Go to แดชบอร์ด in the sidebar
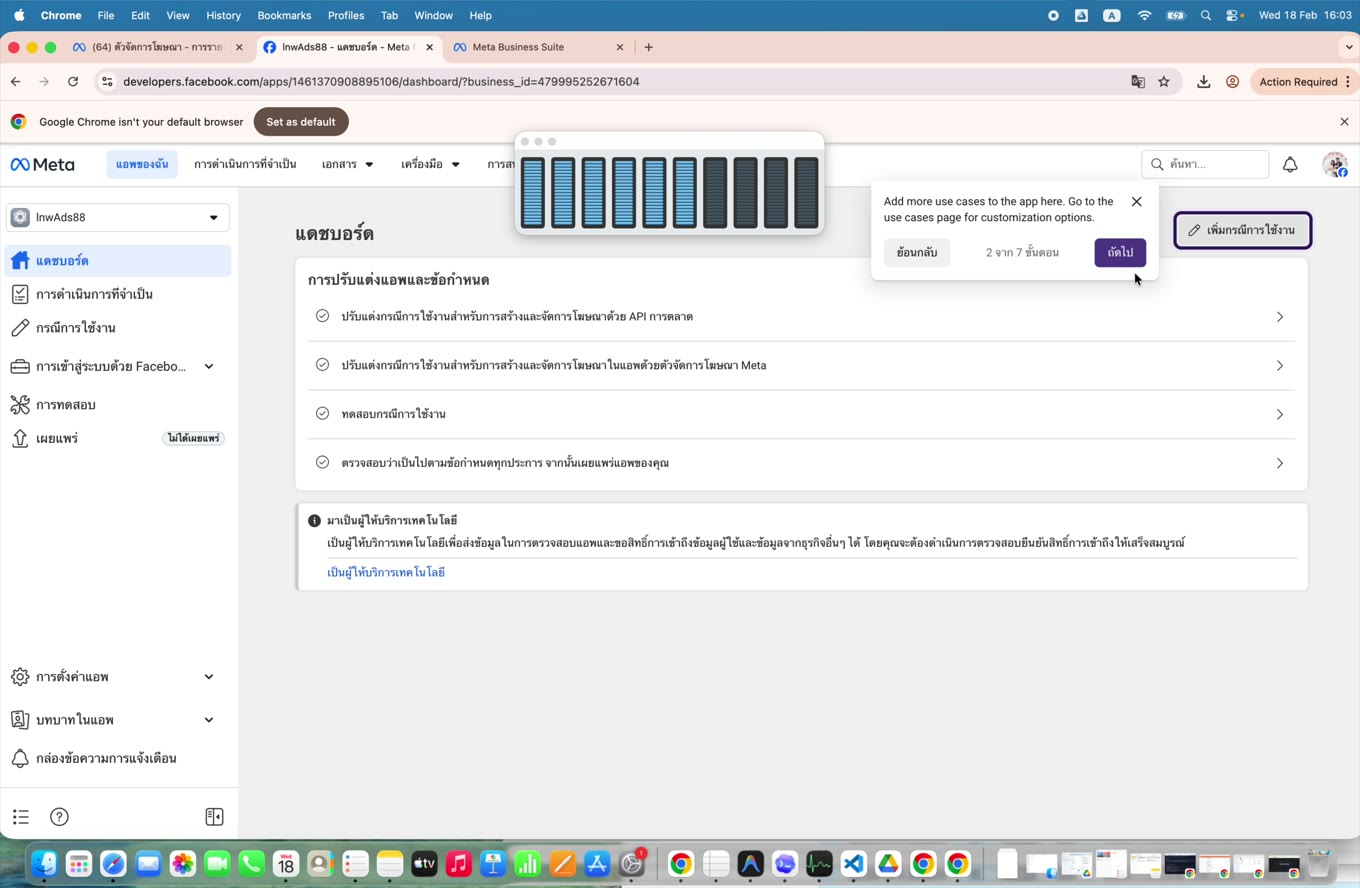Image resolution: width=1360 pixels, height=888 pixels. point(118,261)
